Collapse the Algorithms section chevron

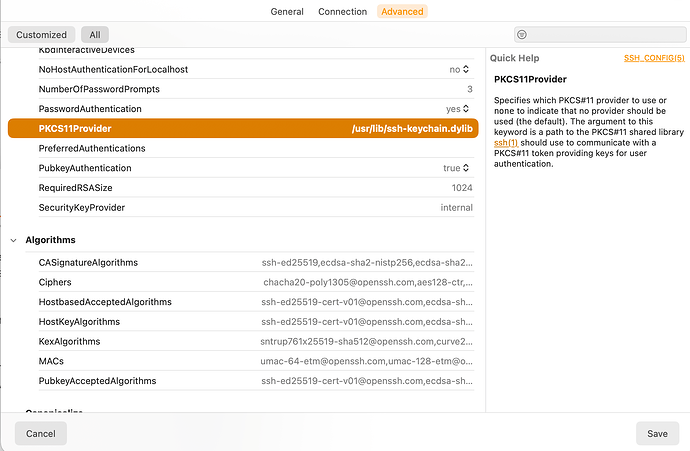(14, 240)
